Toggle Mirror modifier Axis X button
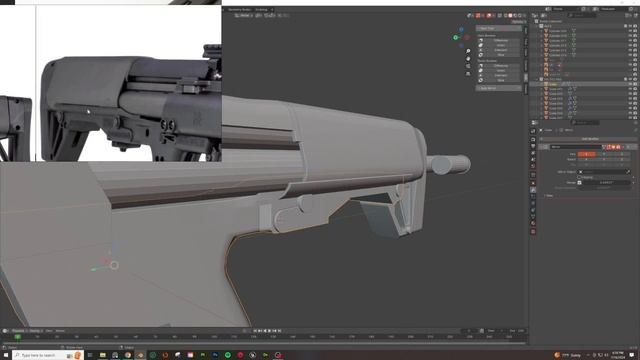640x360 pixels. click(x=586, y=154)
